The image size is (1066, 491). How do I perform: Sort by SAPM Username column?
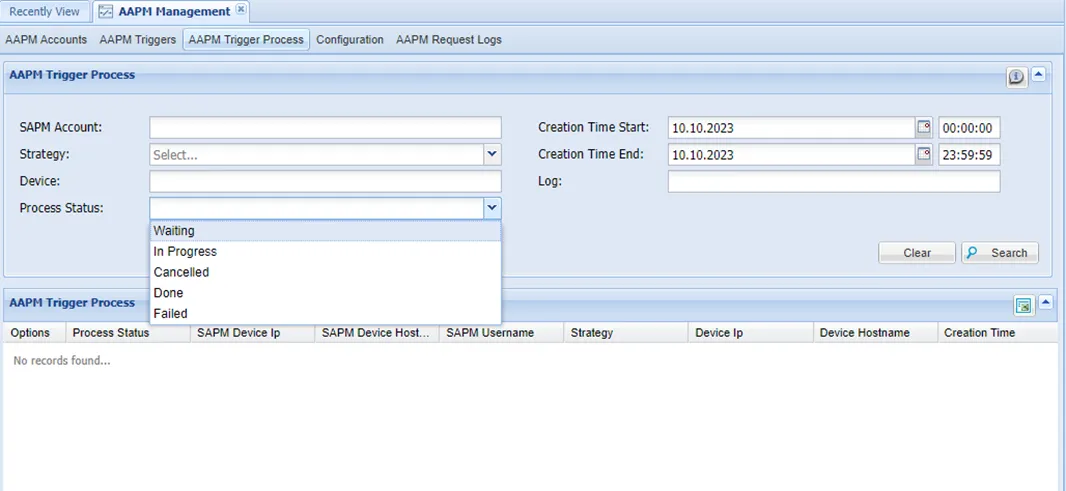pyautogui.click(x=501, y=333)
